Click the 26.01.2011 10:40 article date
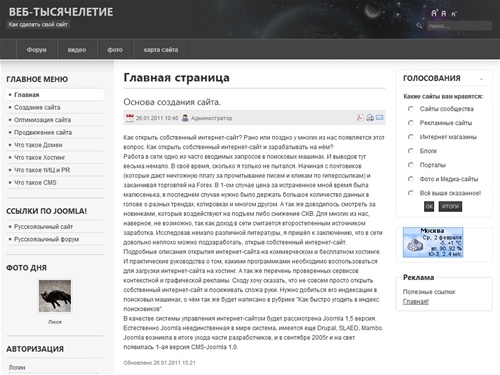Viewport: 500px width, 375px height. (157, 118)
